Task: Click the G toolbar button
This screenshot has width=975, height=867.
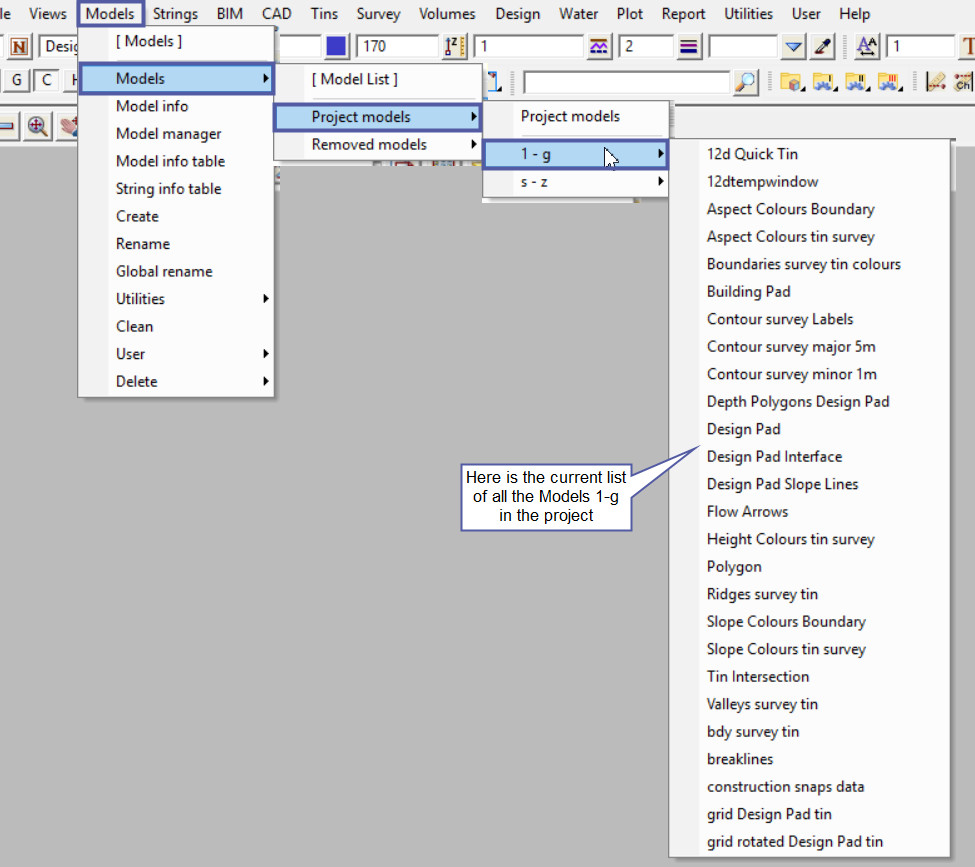Action: click(17, 80)
